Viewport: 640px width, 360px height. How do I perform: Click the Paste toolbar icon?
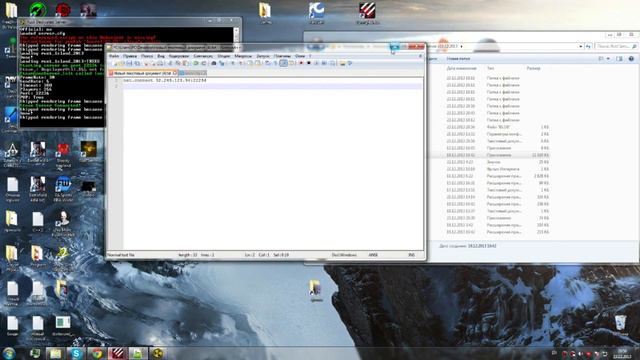[185, 63]
